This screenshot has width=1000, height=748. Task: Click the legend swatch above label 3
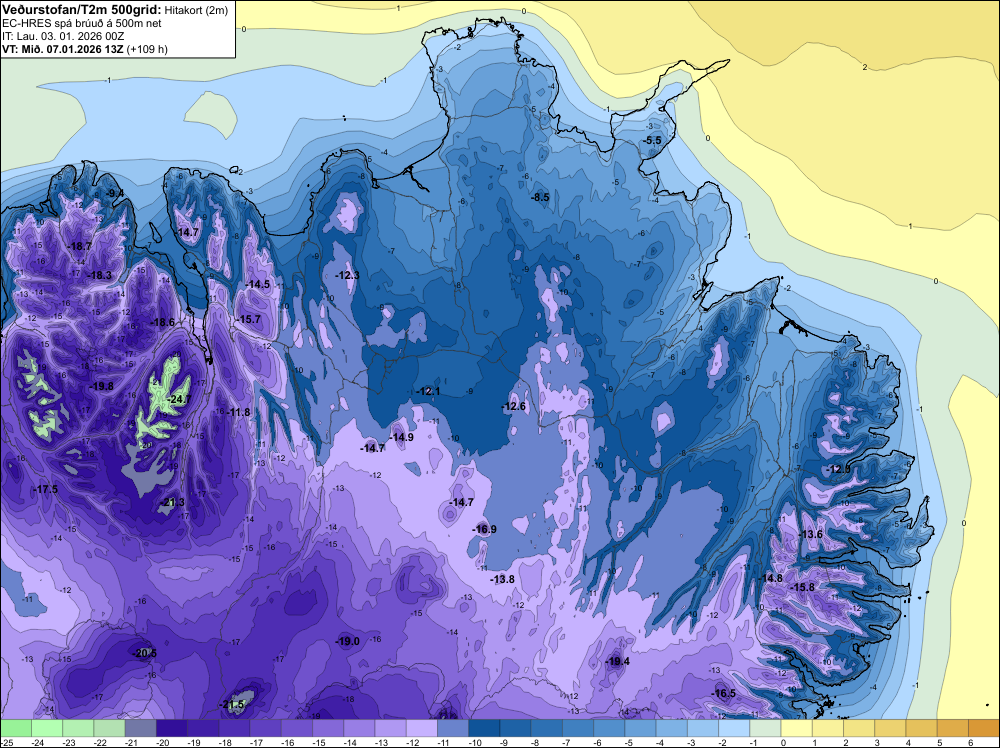[890, 728]
